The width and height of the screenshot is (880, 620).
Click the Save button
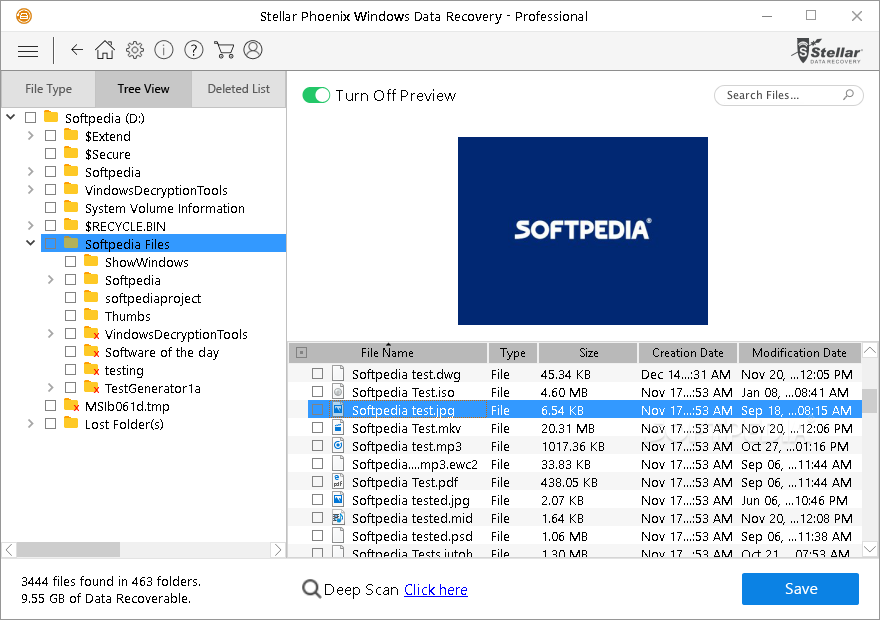pos(800,589)
